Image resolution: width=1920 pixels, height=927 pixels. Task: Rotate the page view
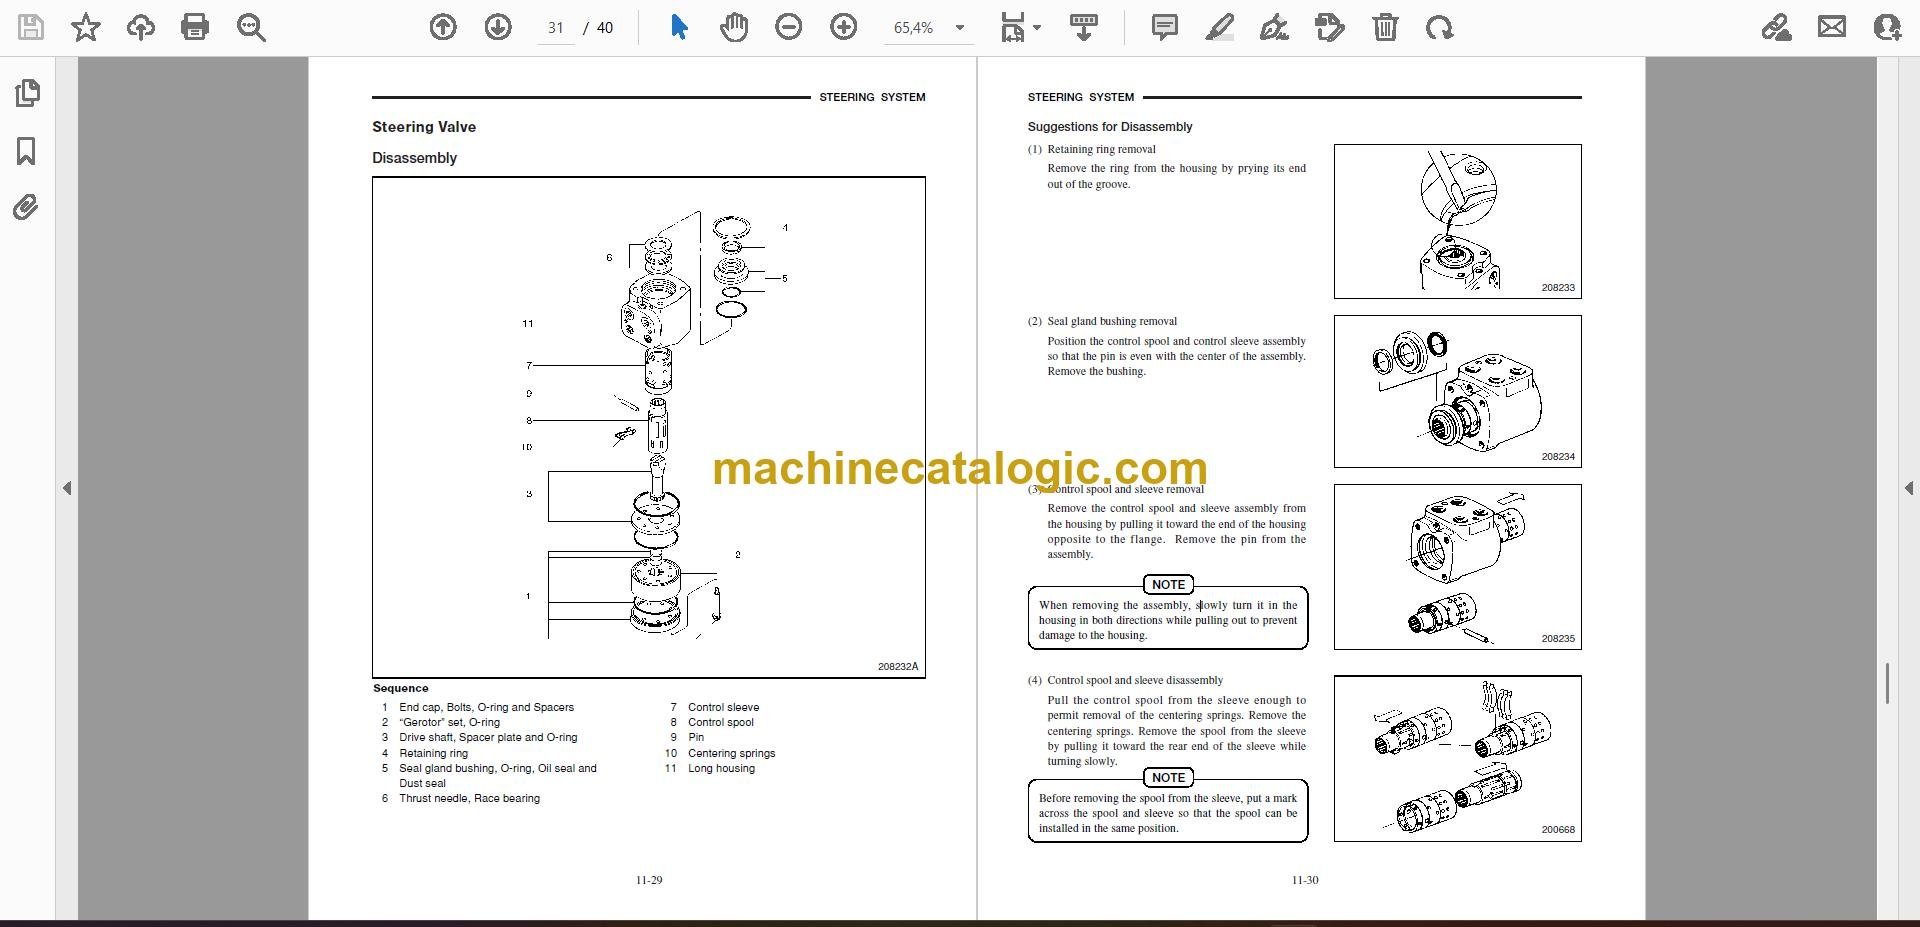[x=1440, y=27]
